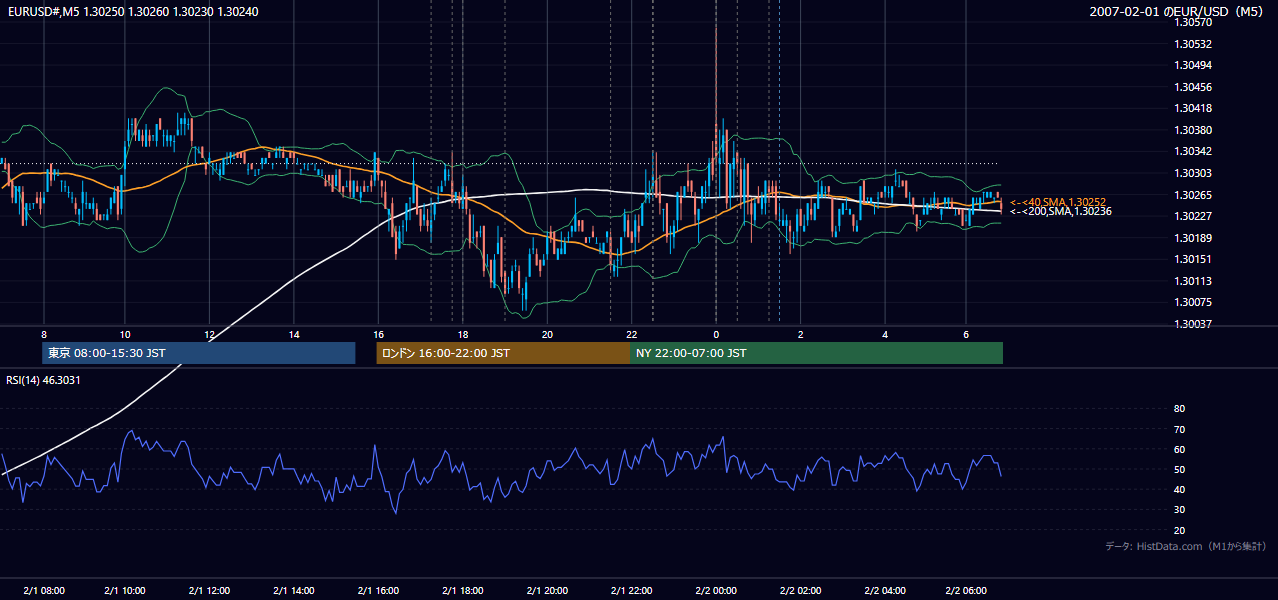The width and height of the screenshot is (1278, 600).
Task: Click hour tick 0 below the price chart
Action: 716,334
